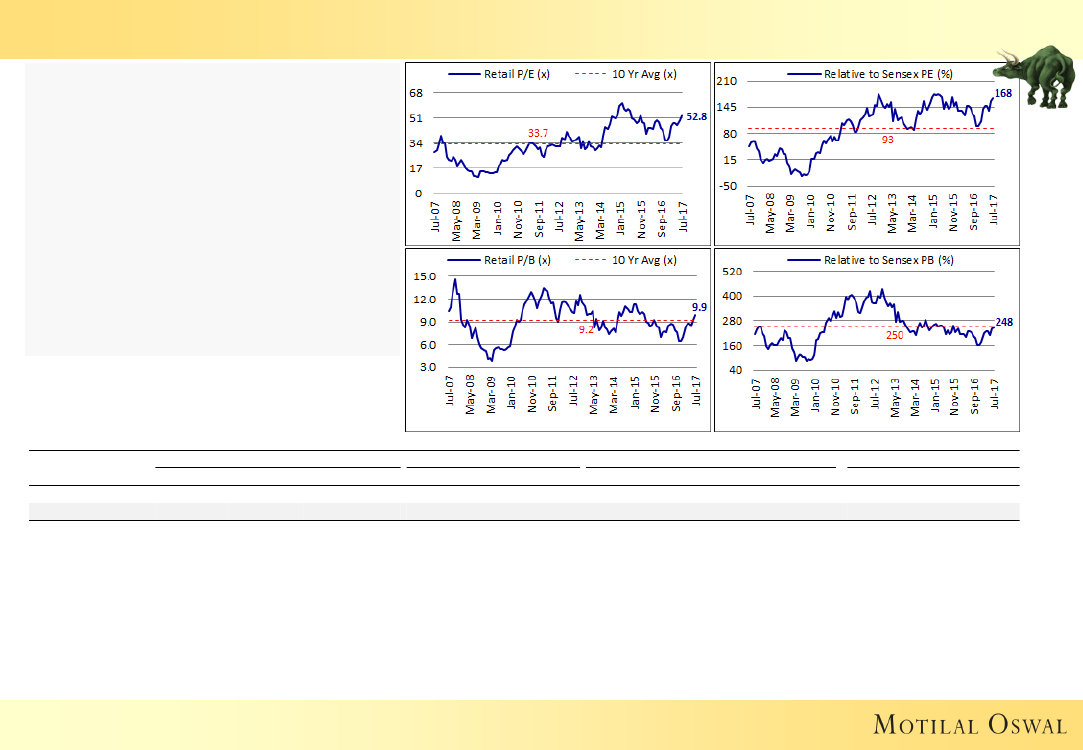1083x750 pixels.
Task: Select the 9.9 data label
Action: tap(699, 306)
